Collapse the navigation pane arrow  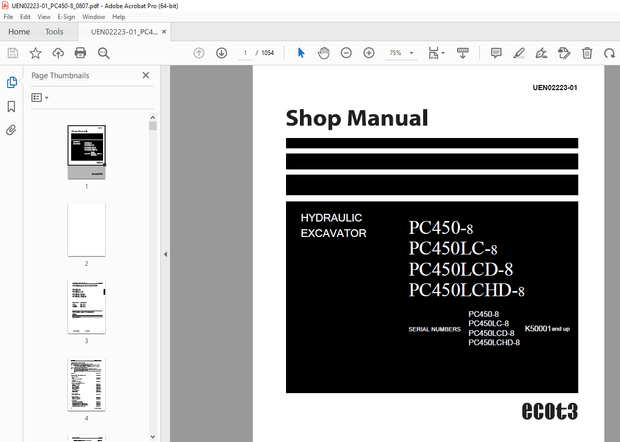[165, 254]
